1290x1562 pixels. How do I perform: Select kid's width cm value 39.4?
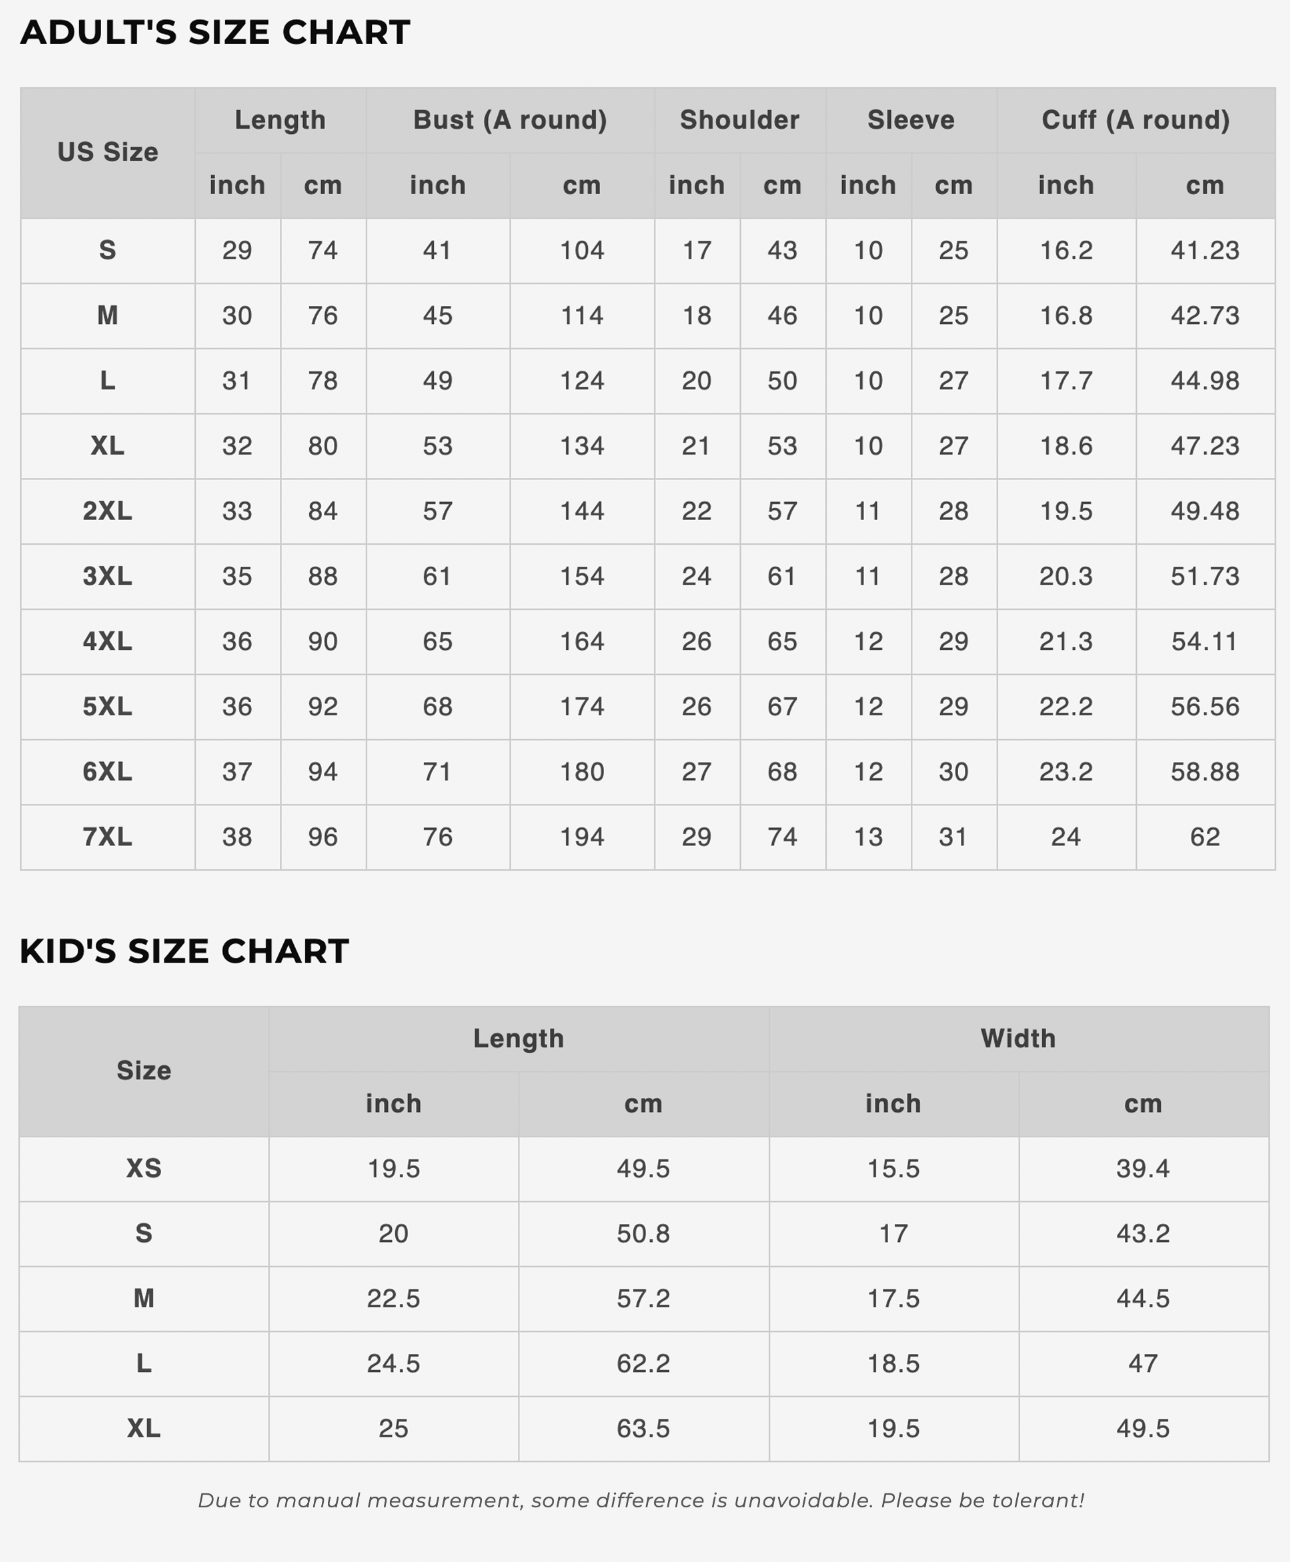[x=1143, y=1168]
